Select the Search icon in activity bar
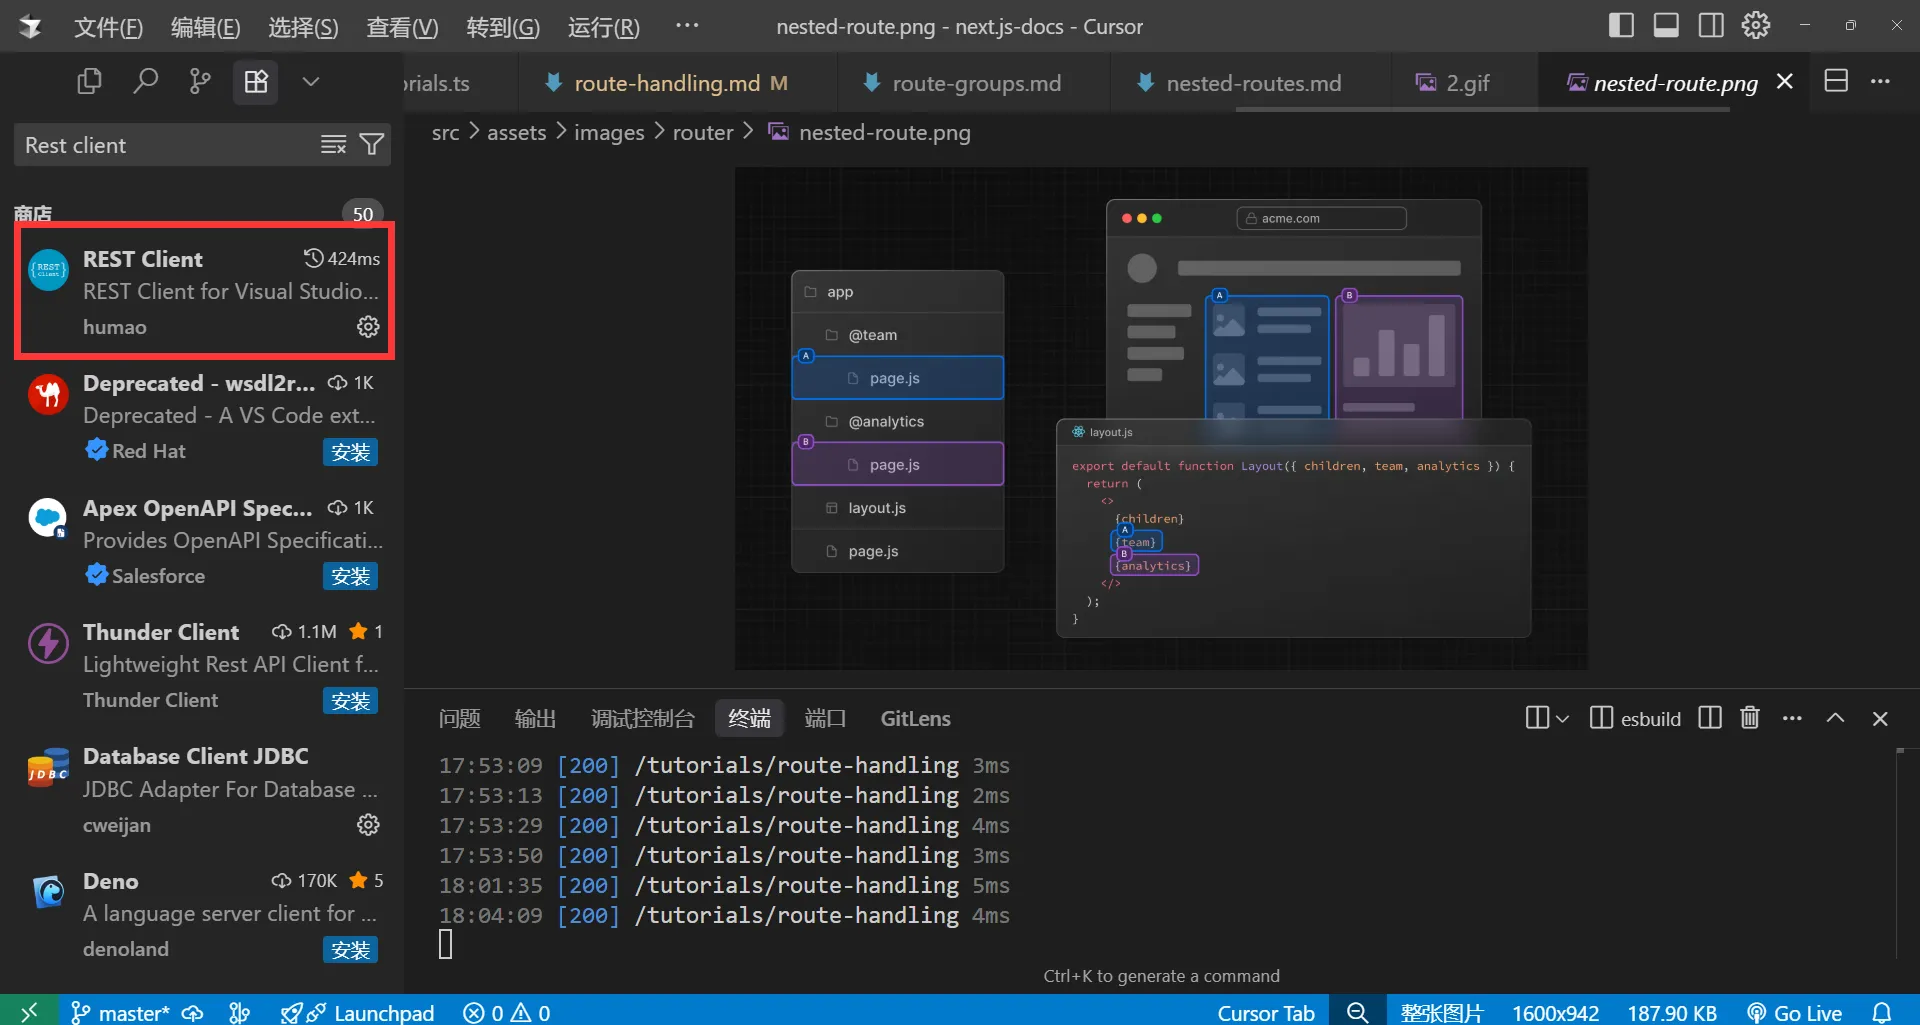The image size is (1920, 1025). point(146,81)
